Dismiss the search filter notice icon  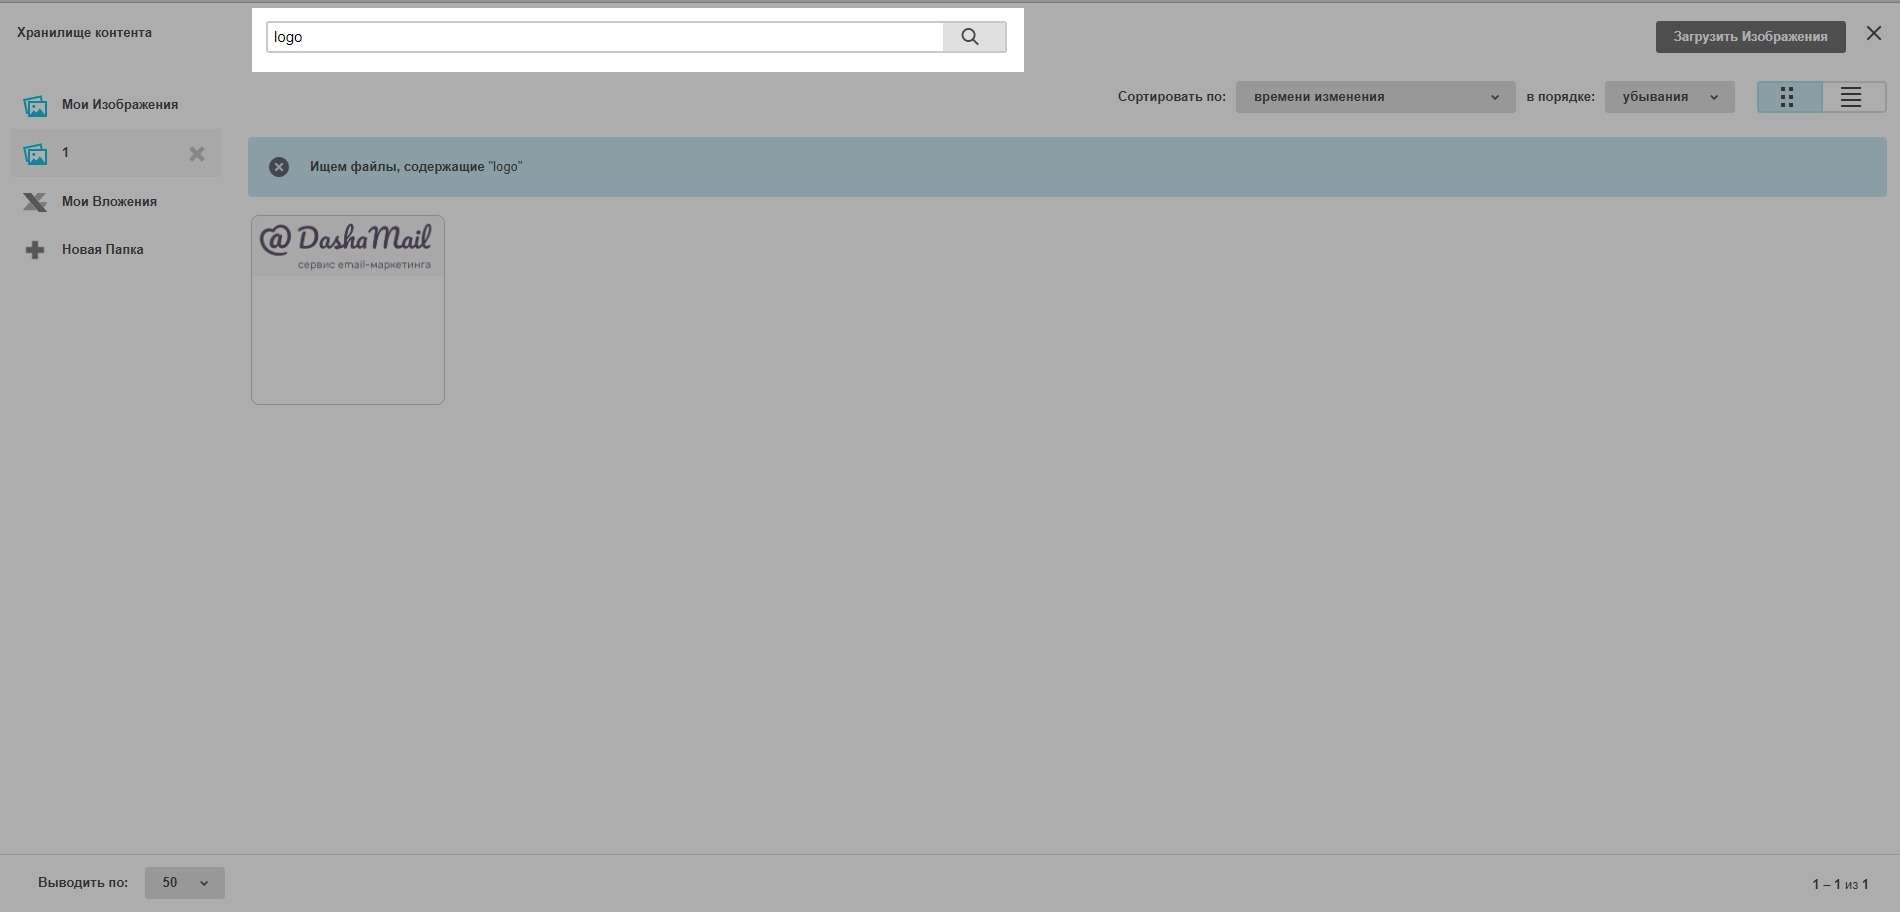[x=279, y=167]
